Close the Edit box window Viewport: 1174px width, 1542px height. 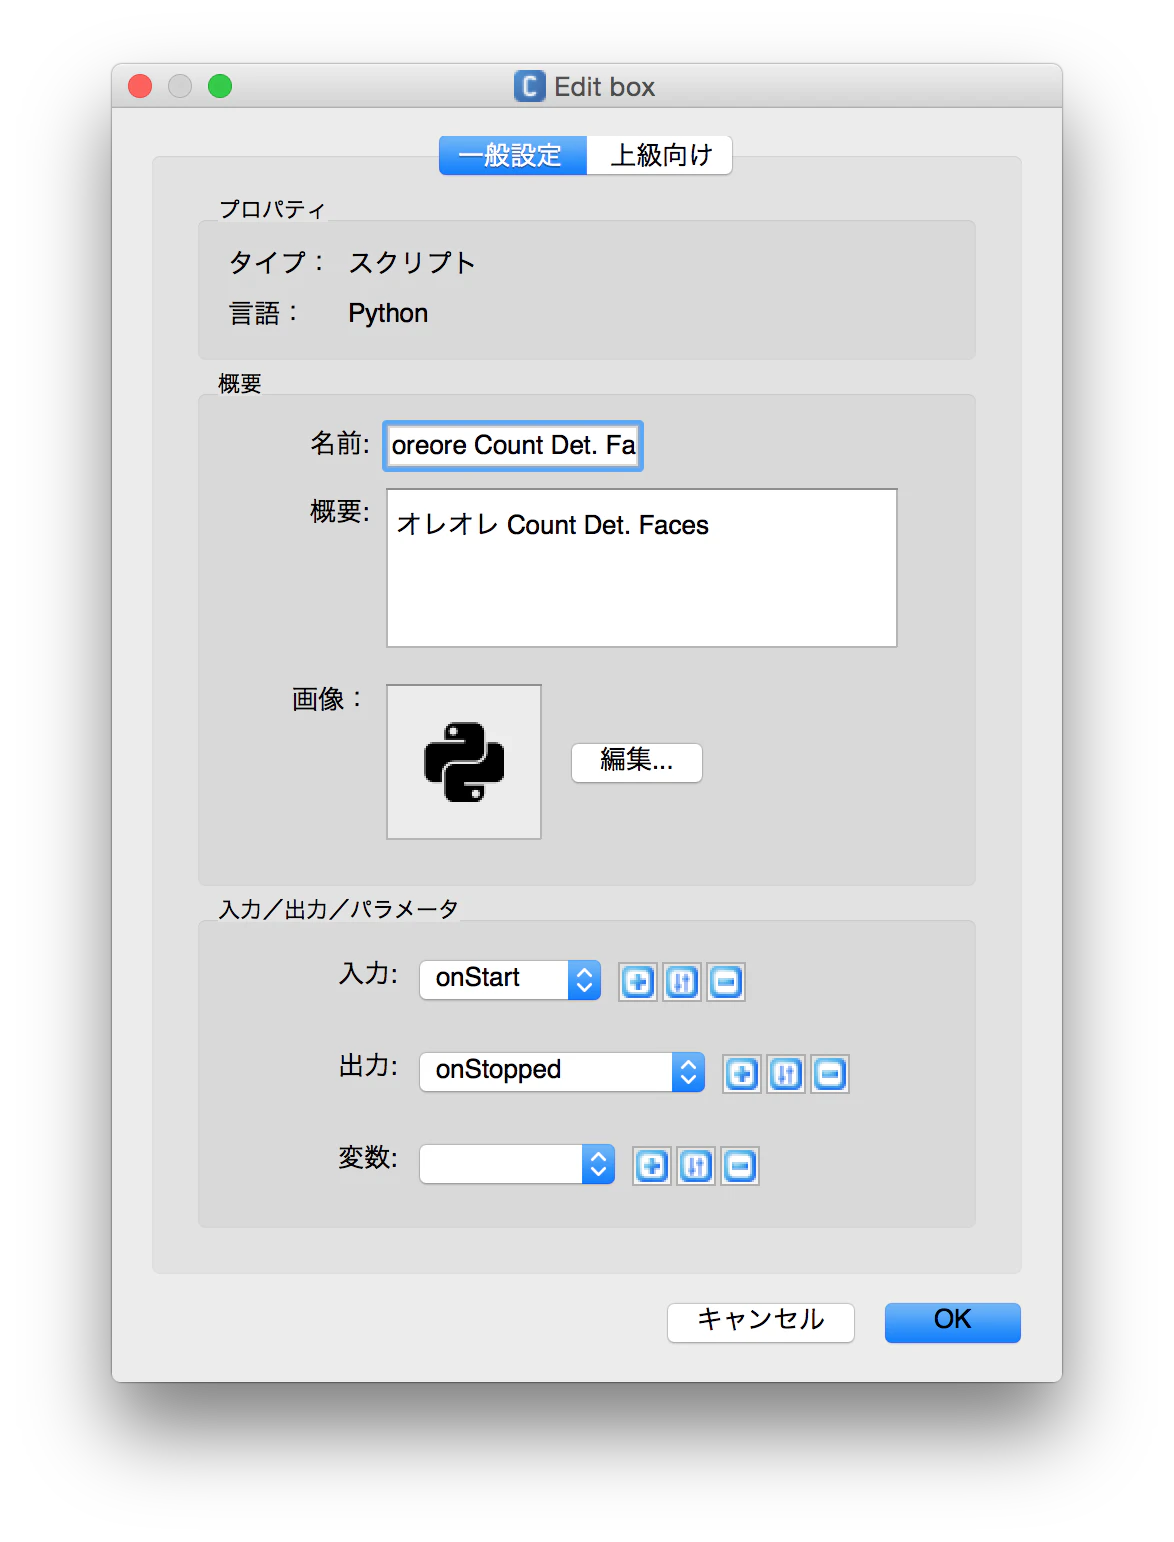coord(140,87)
